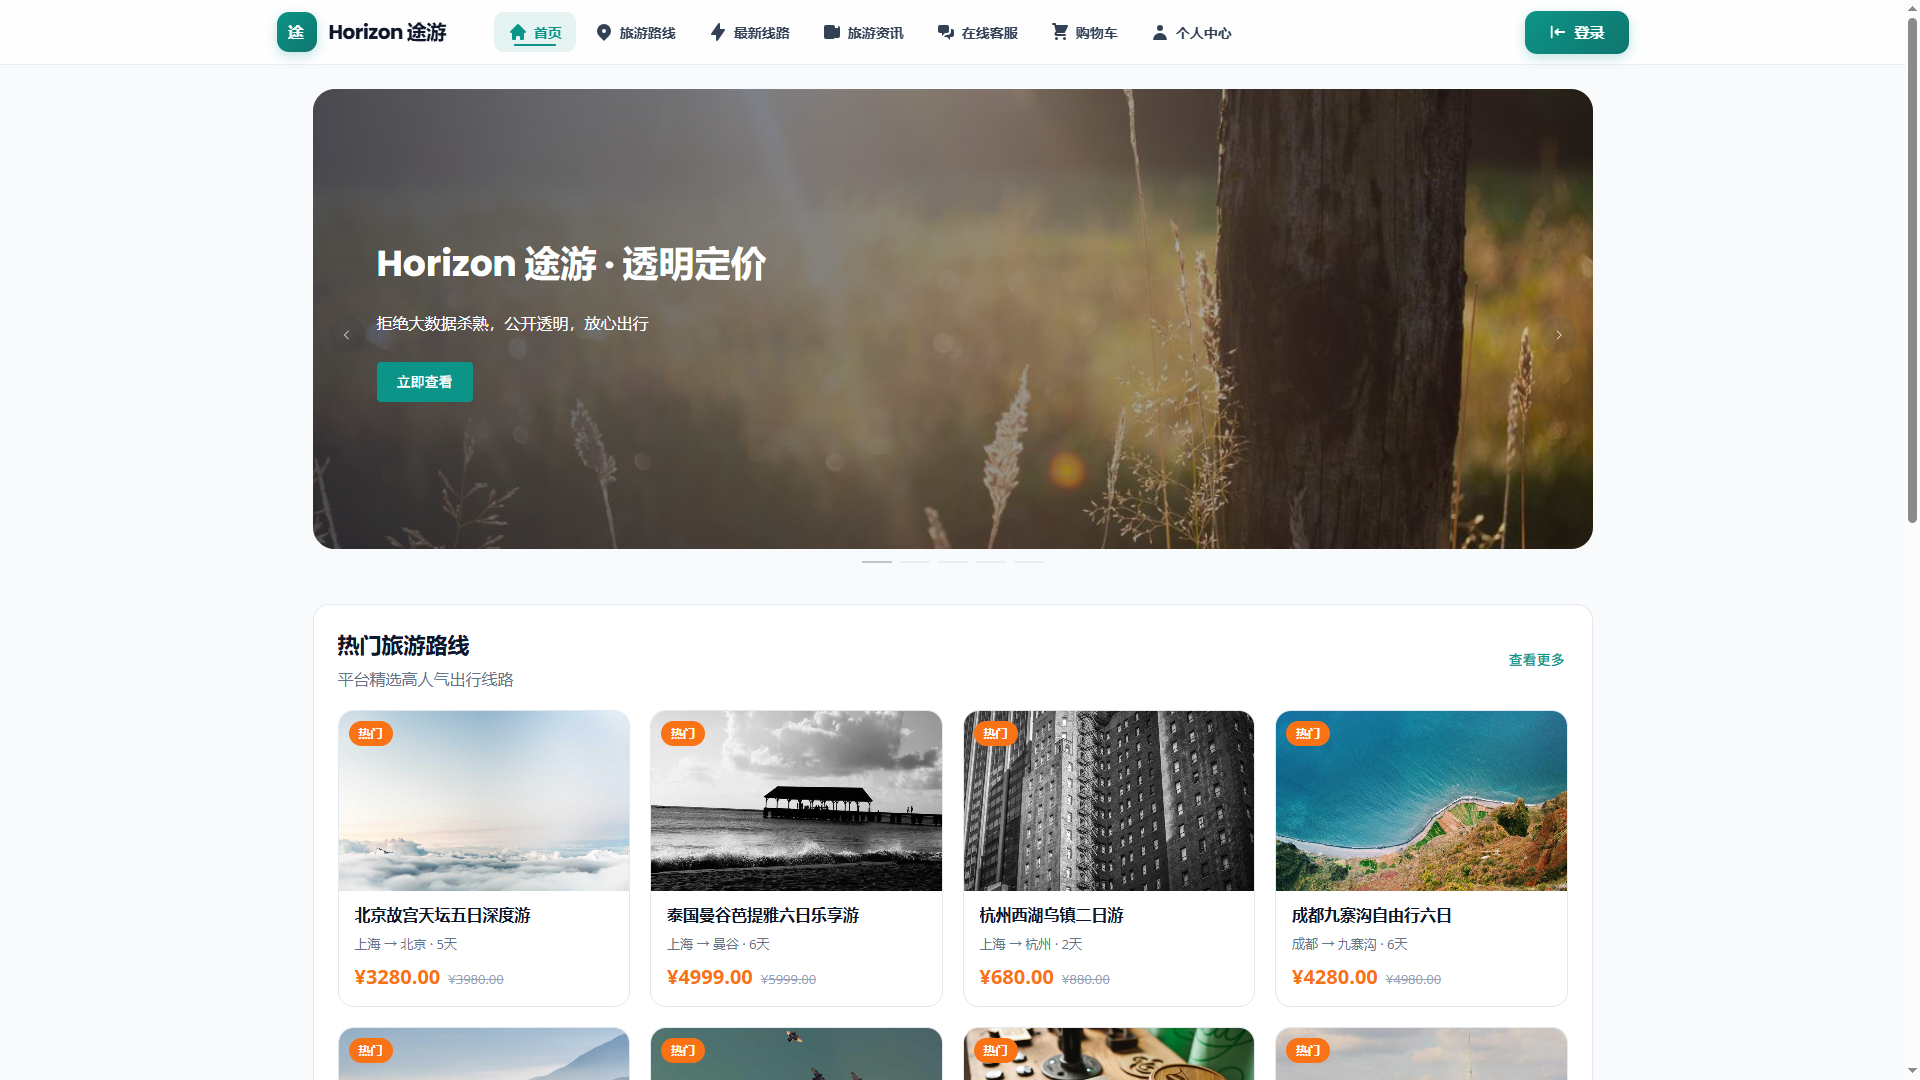Click the location pin icon for 旅游路线
The width and height of the screenshot is (1920, 1080).
[604, 32]
